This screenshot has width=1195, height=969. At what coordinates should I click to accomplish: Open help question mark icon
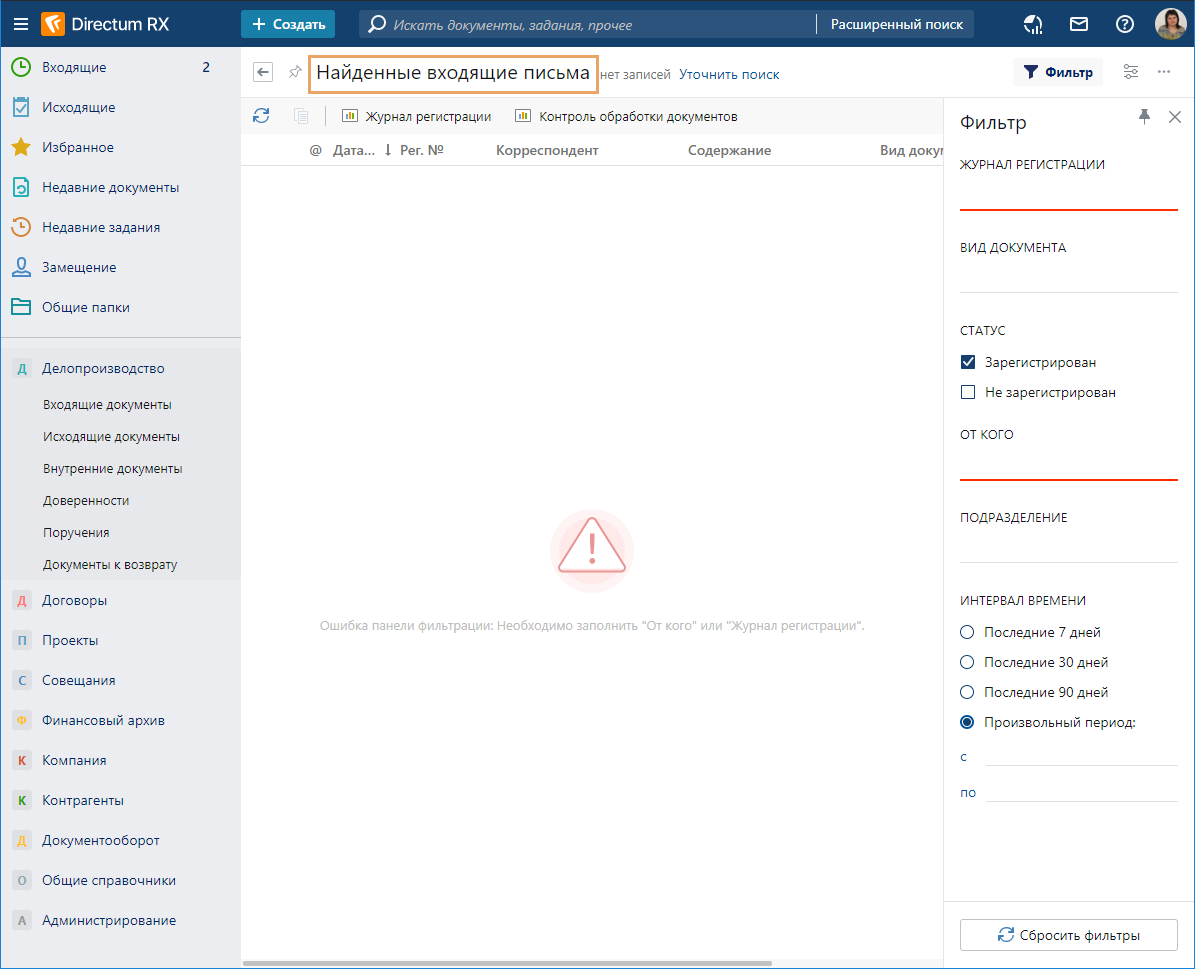pyautogui.click(x=1125, y=24)
